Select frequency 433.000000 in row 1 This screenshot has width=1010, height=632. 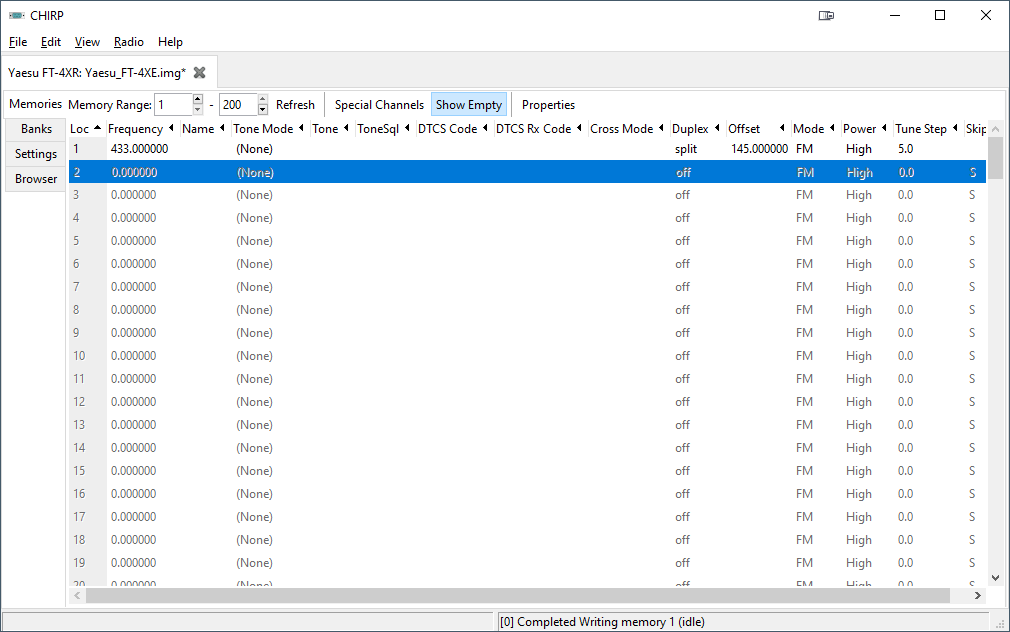point(139,149)
